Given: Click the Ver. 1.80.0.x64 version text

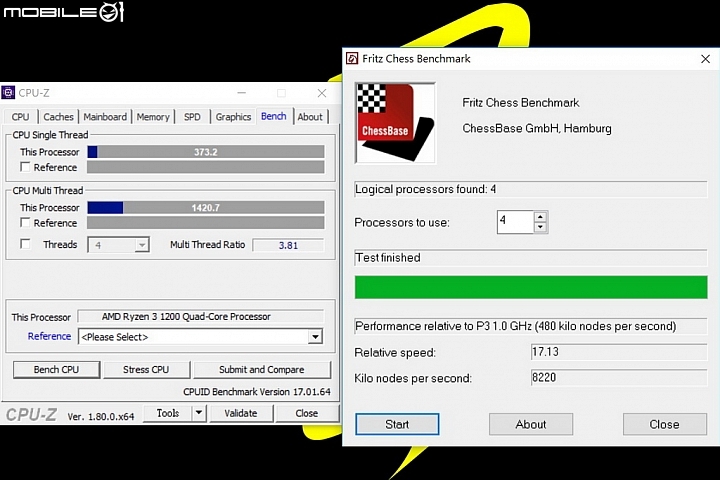Looking at the screenshot, I should click(101, 417).
